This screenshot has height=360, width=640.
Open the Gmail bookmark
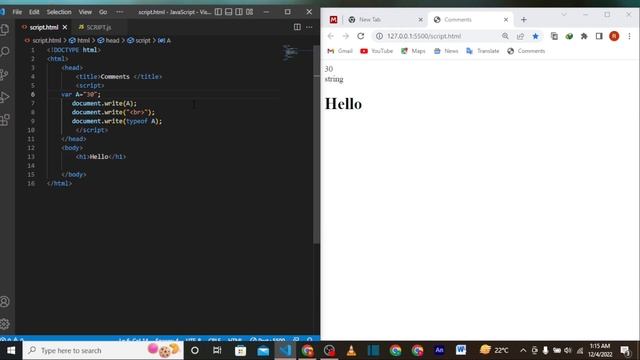coord(340,51)
